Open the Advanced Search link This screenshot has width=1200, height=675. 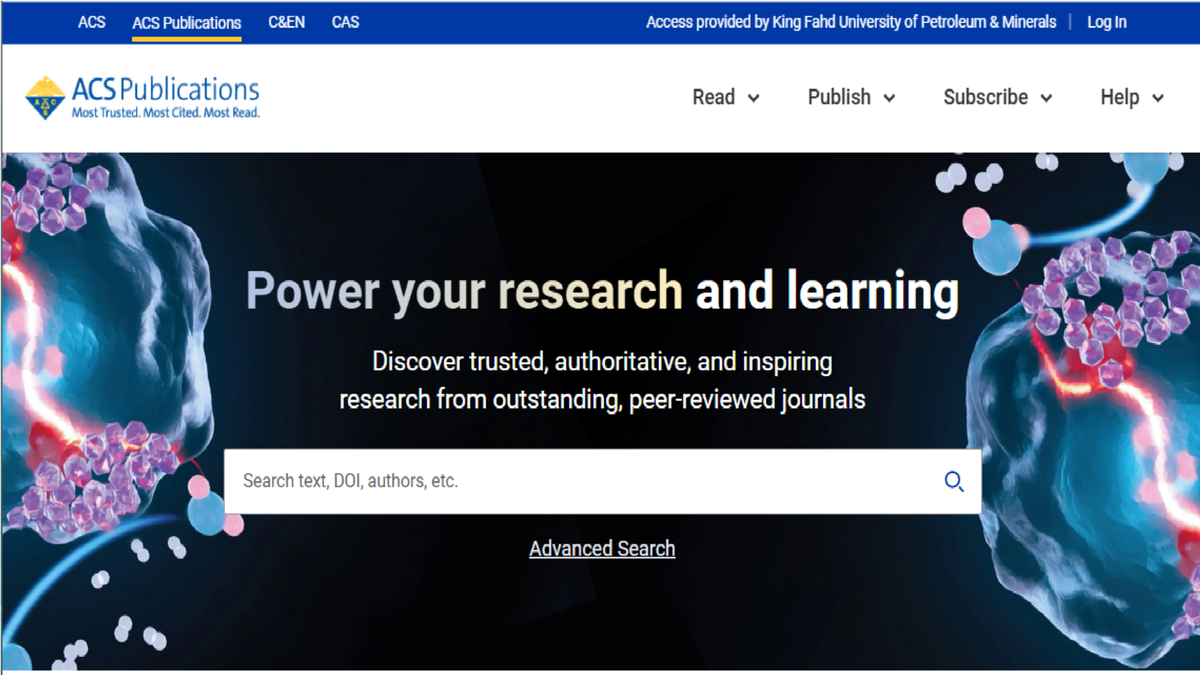(602, 549)
